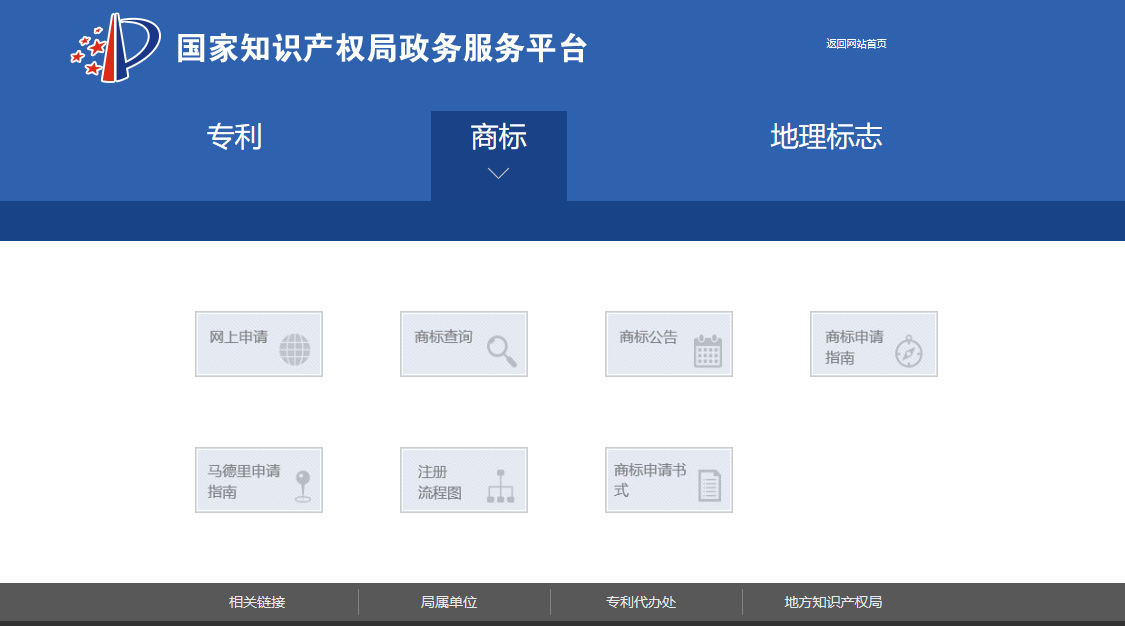
Task: Click 专利代办处 in the footer
Action: (x=639, y=602)
